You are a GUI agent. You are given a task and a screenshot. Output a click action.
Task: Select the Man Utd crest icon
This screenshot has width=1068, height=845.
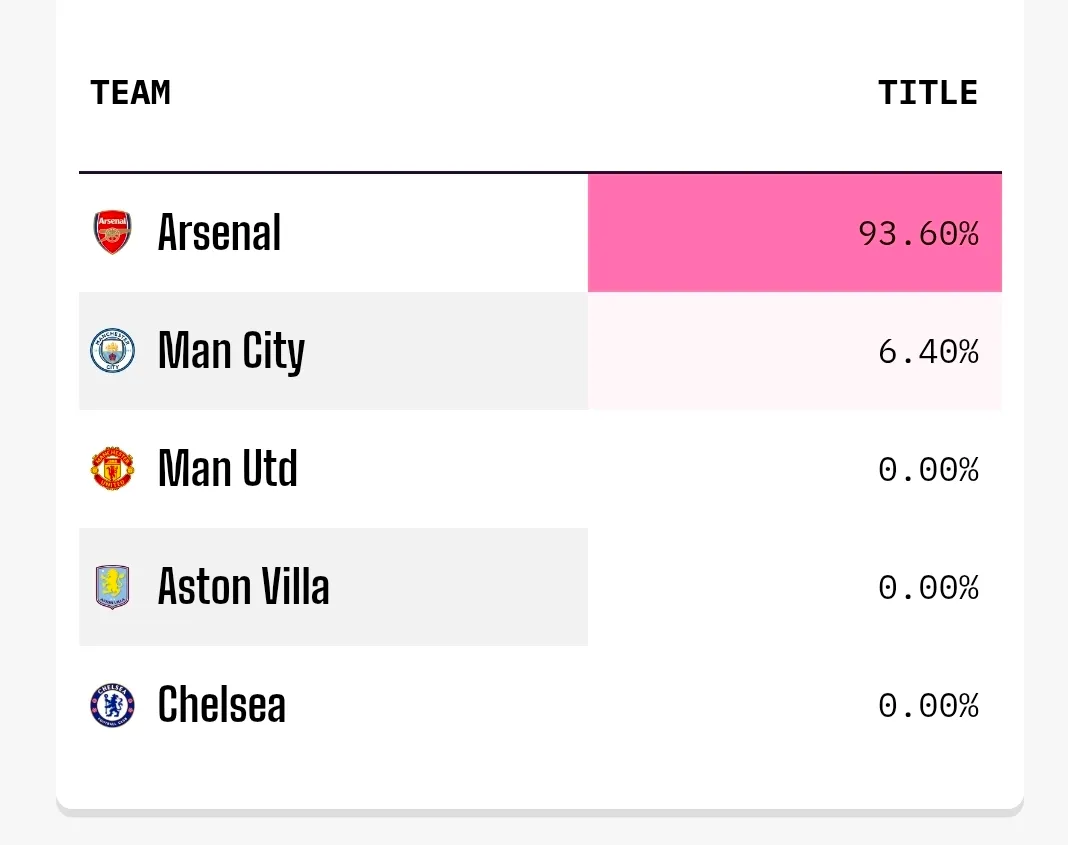[x=112, y=469]
